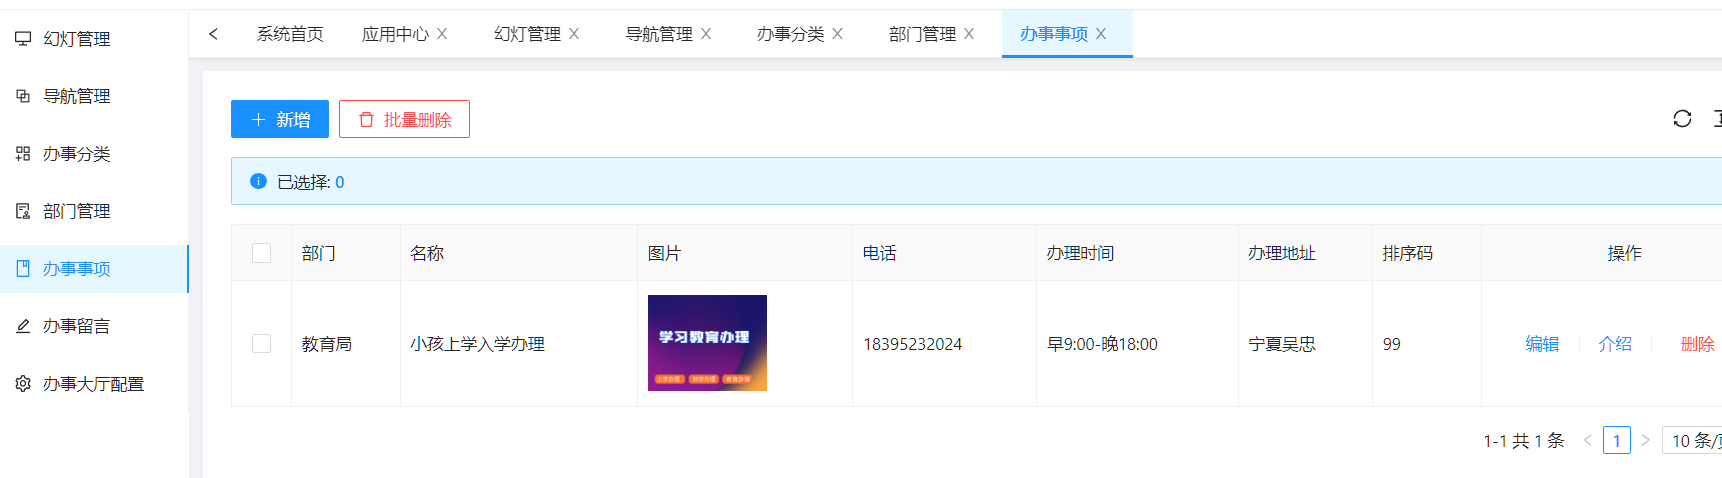Close the 导航管理 tab
The image size is (1722, 478).
[x=706, y=34]
